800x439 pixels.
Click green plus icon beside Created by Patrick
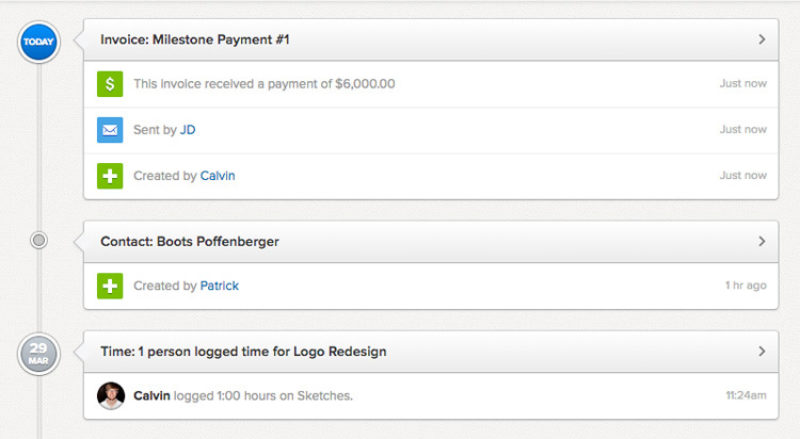pyautogui.click(x=110, y=286)
